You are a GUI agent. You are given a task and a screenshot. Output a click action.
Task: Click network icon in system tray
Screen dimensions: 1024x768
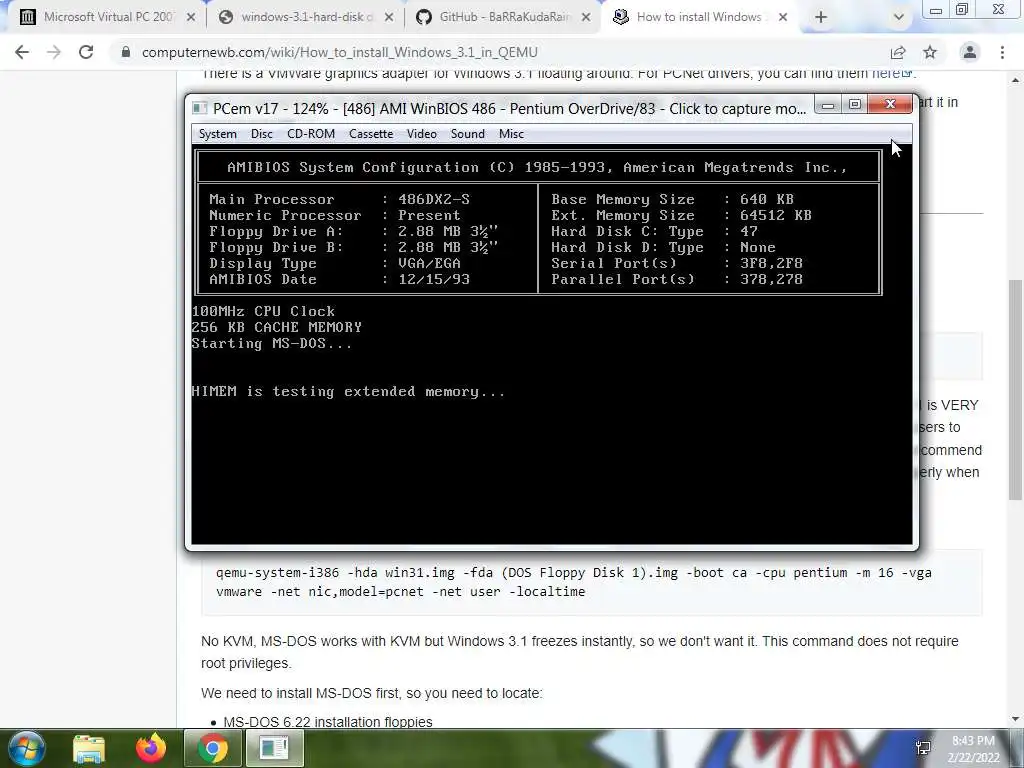click(923, 748)
